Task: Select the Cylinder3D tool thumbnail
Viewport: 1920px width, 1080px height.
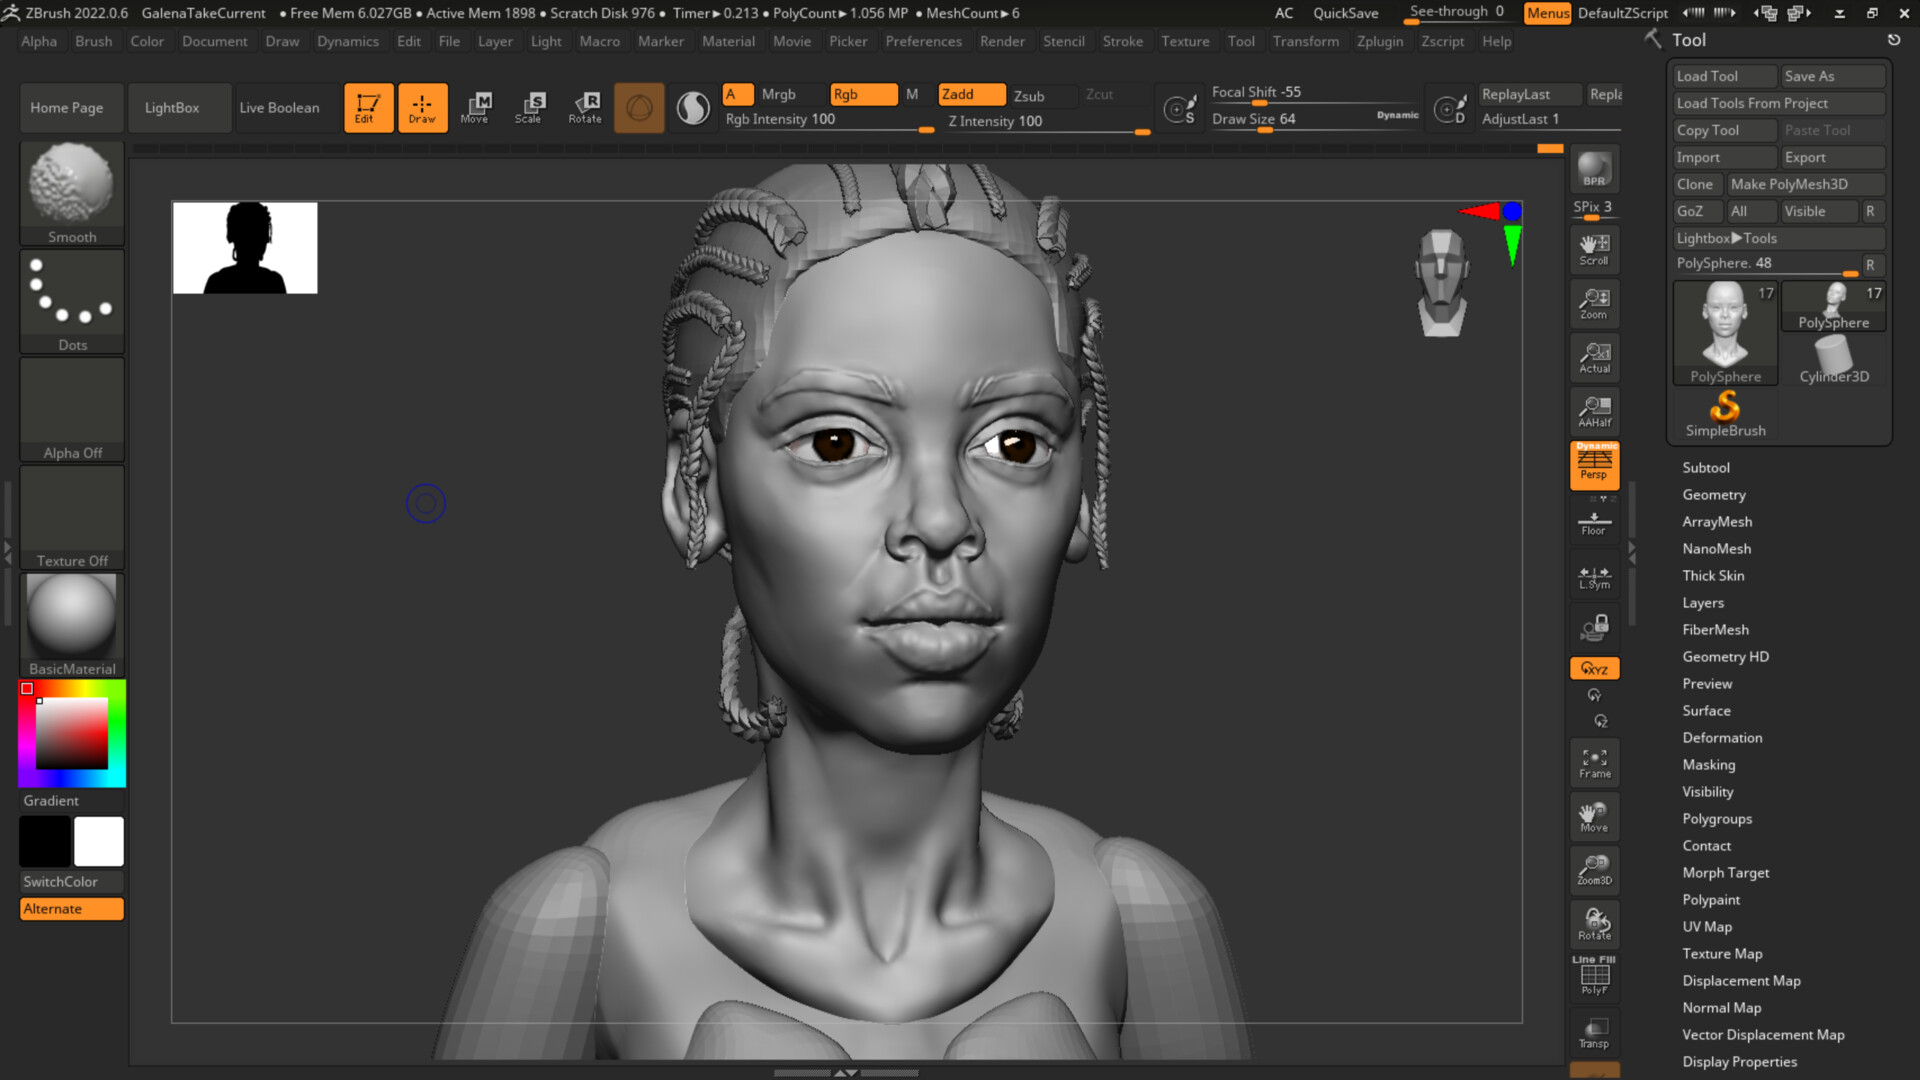Action: 1833,355
